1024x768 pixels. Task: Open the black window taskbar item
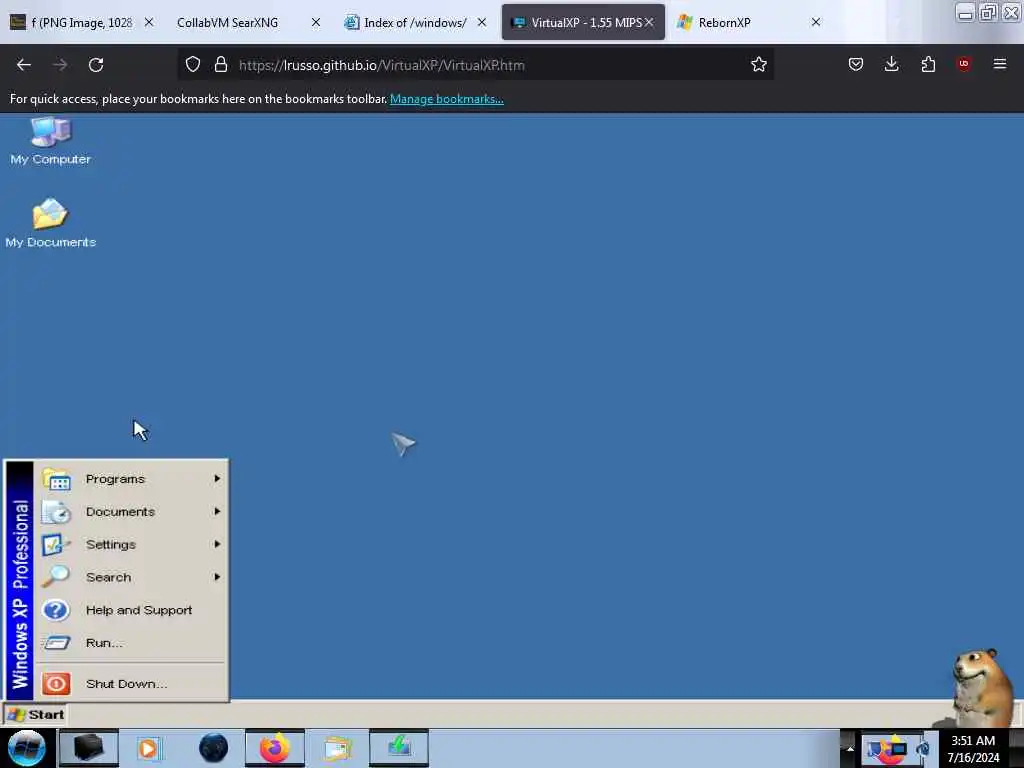coord(89,748)
